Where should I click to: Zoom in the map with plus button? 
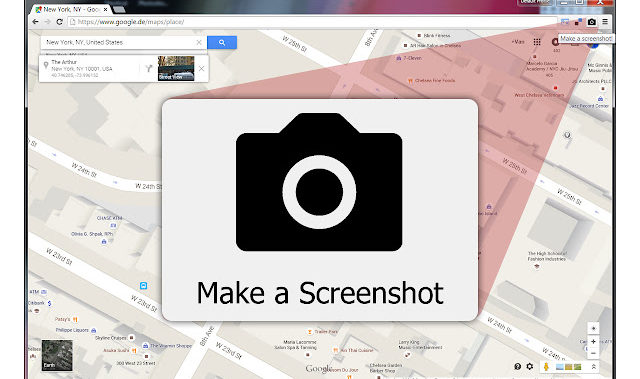pyautogui.click(x=593, y=341)
